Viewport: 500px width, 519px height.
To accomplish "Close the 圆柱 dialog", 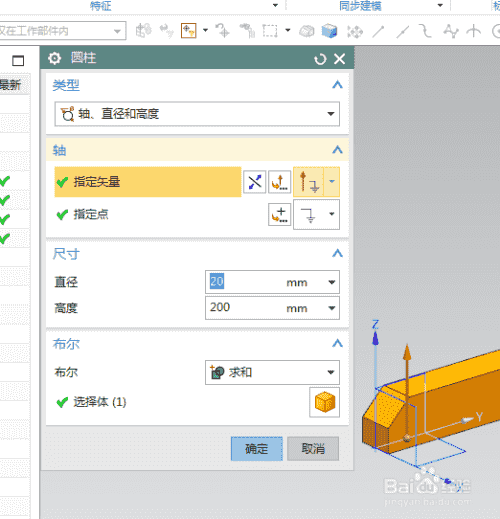I will (x=340, y=59).
